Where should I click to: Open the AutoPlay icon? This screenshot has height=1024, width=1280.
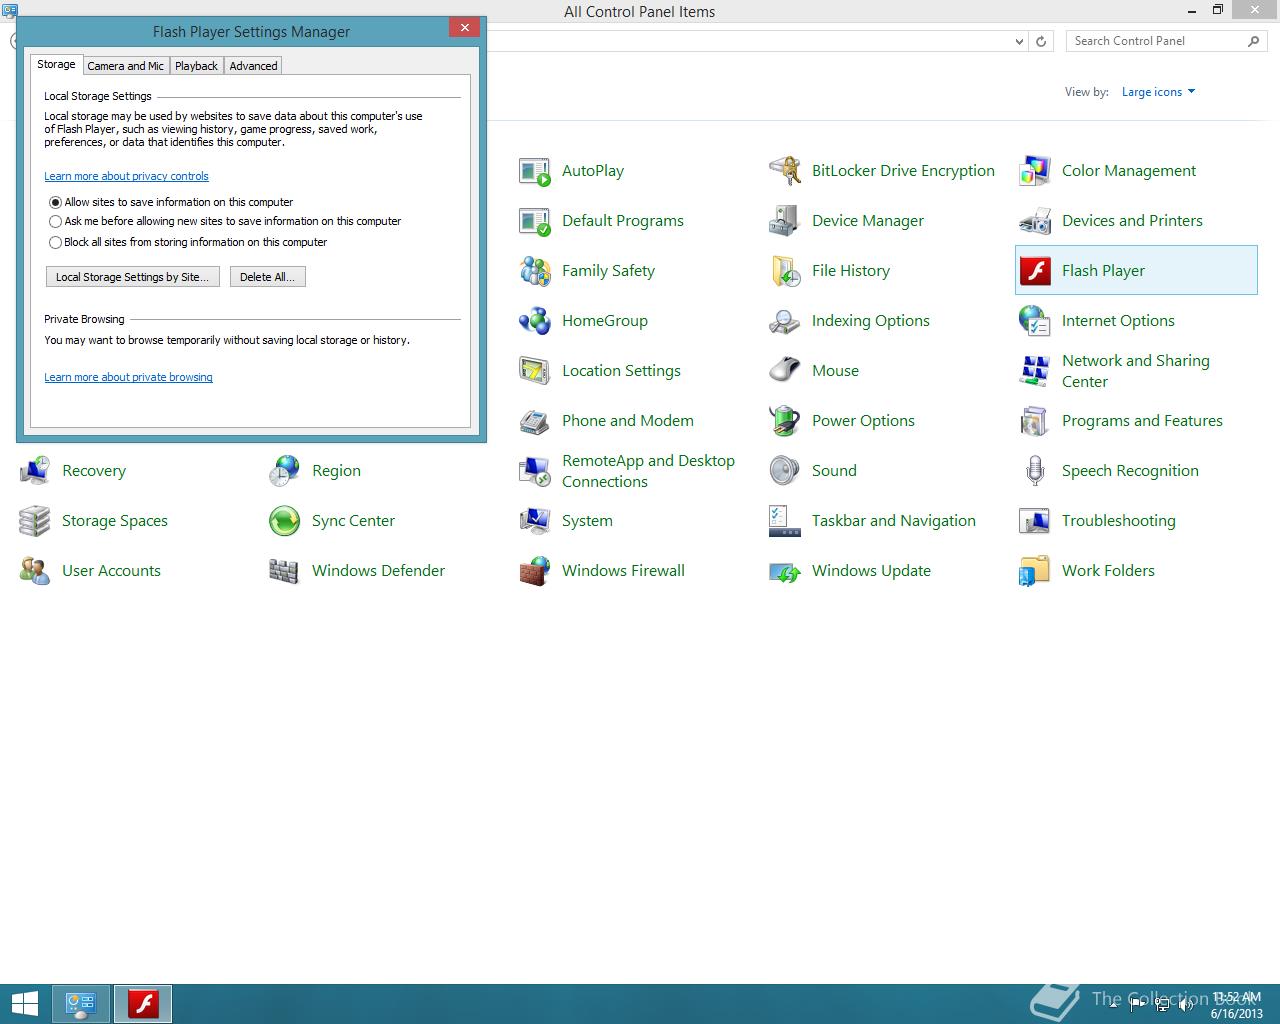tap(535, 171)
